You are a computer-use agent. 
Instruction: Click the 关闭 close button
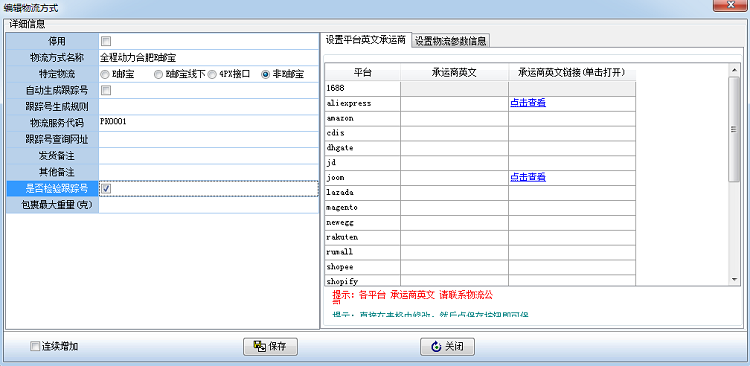coord(447,346)
